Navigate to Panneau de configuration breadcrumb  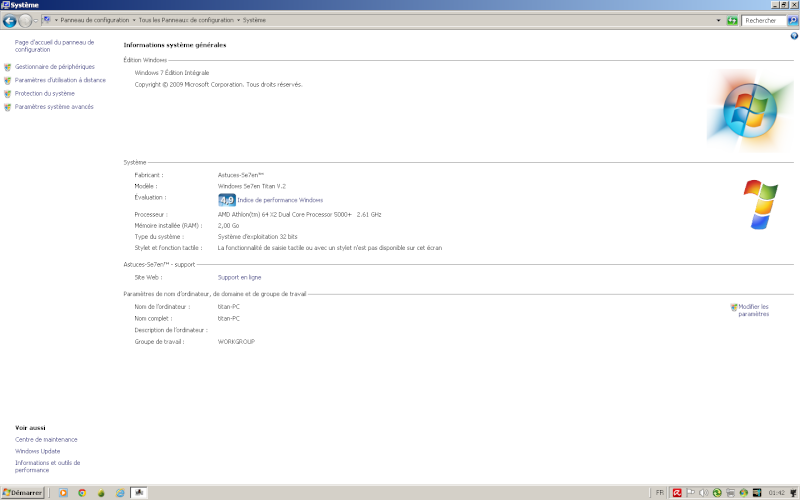pos(94,20)
